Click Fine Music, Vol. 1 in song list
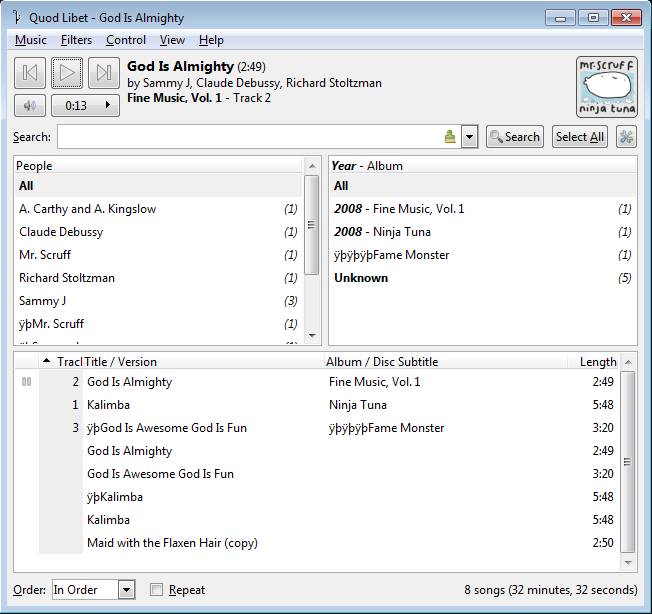The image size is (652, 614). click(374, 382)
